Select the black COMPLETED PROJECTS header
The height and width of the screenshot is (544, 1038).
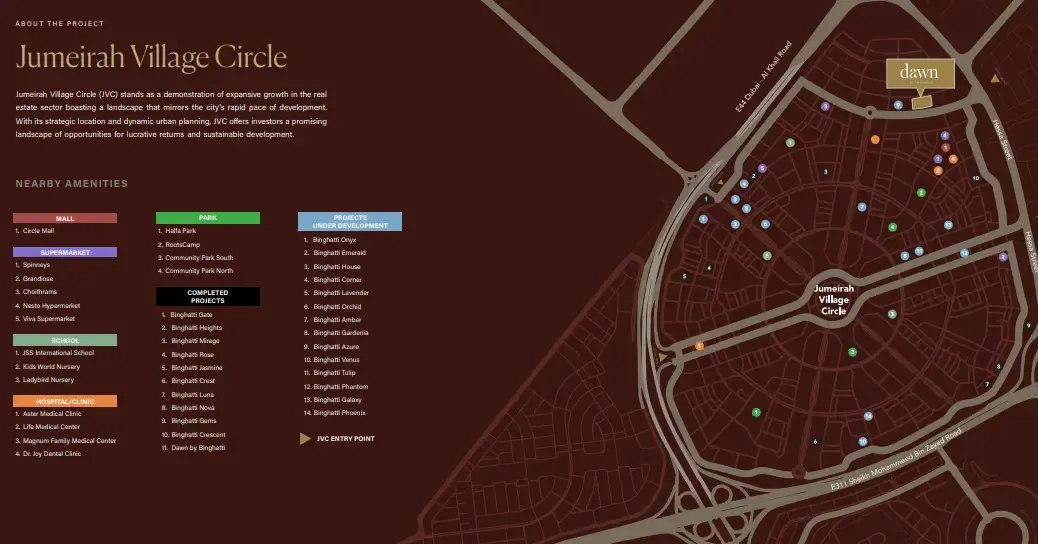tap(208, 296)
